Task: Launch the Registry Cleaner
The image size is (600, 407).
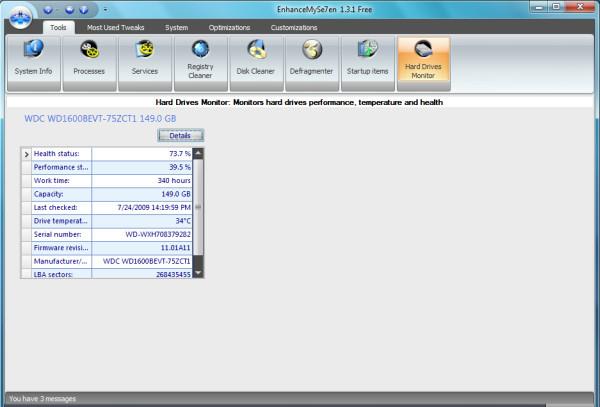Action: point(200,61)
